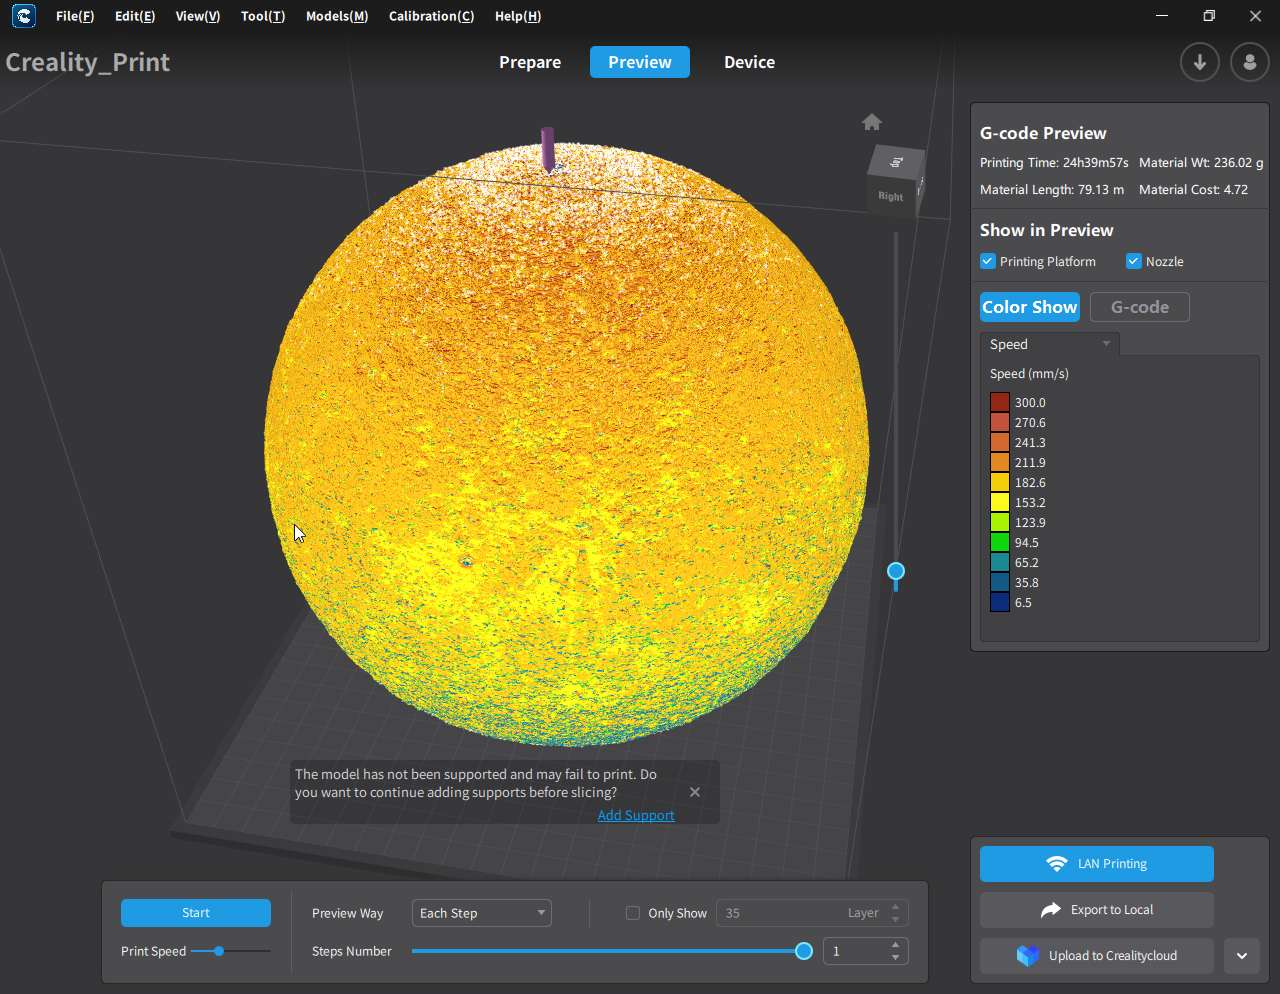Expand more upload options chevron
1280x994 pixels.
(1242, 956)
